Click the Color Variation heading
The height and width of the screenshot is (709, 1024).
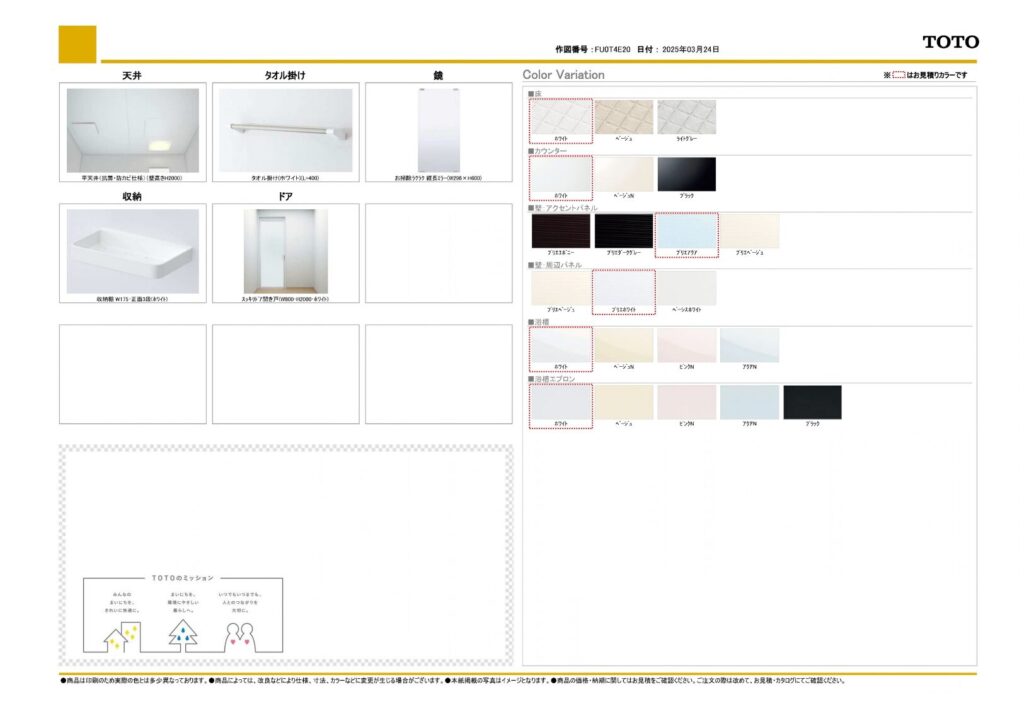coord(564,75)
